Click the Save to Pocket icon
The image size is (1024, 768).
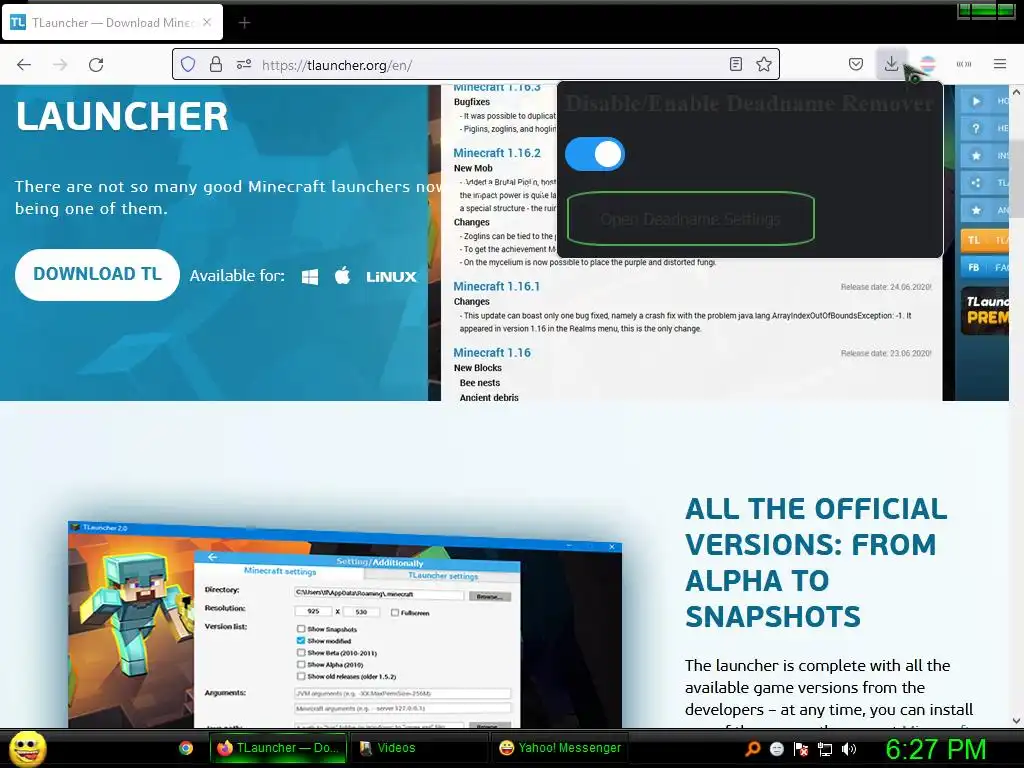[x=856, y=64]
